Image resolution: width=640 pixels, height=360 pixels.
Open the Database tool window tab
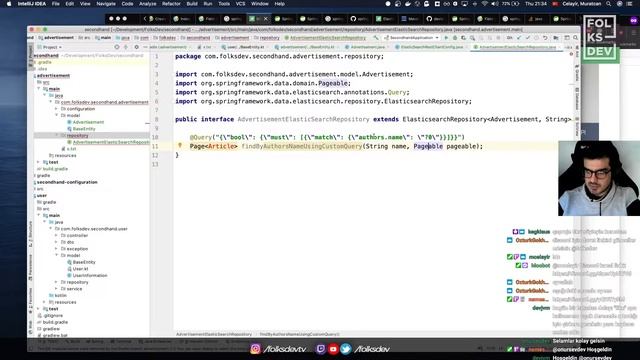(x=577, y=99)
